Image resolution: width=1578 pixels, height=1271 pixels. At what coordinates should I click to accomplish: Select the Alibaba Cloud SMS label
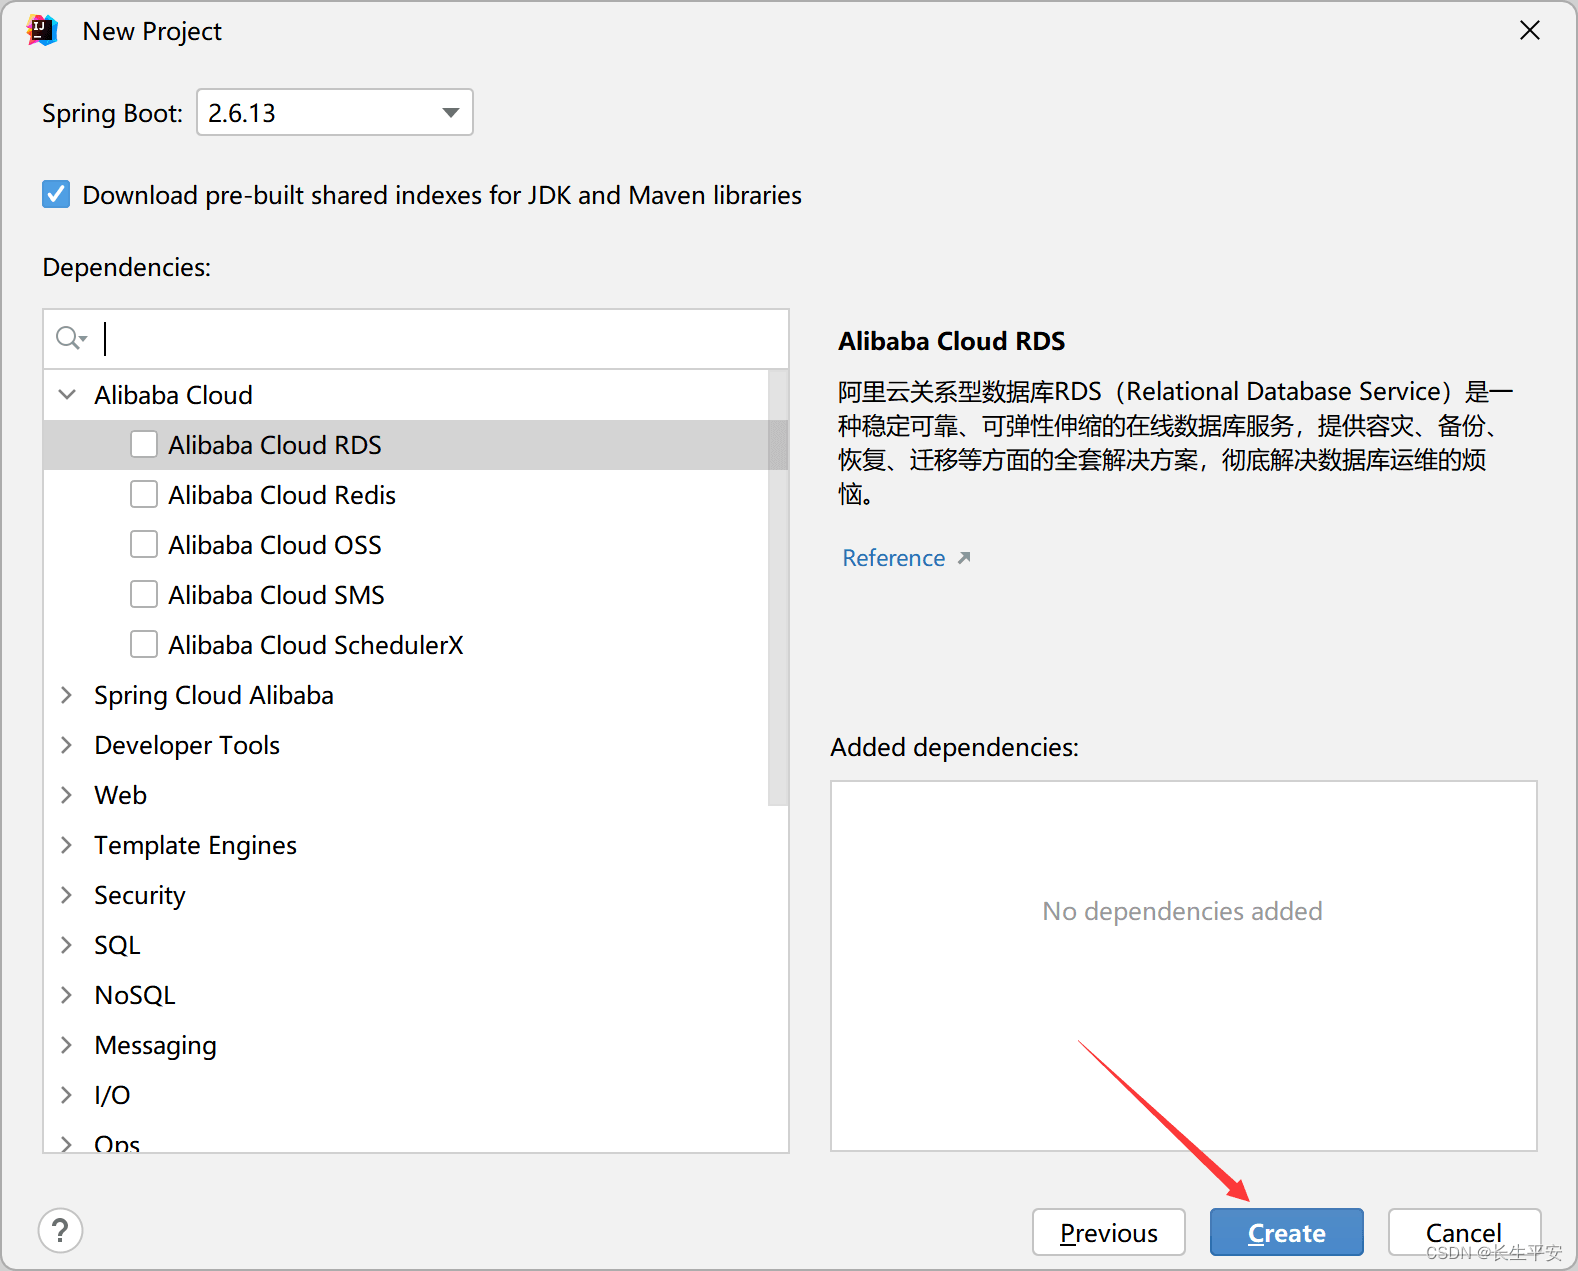pos(276,595)
